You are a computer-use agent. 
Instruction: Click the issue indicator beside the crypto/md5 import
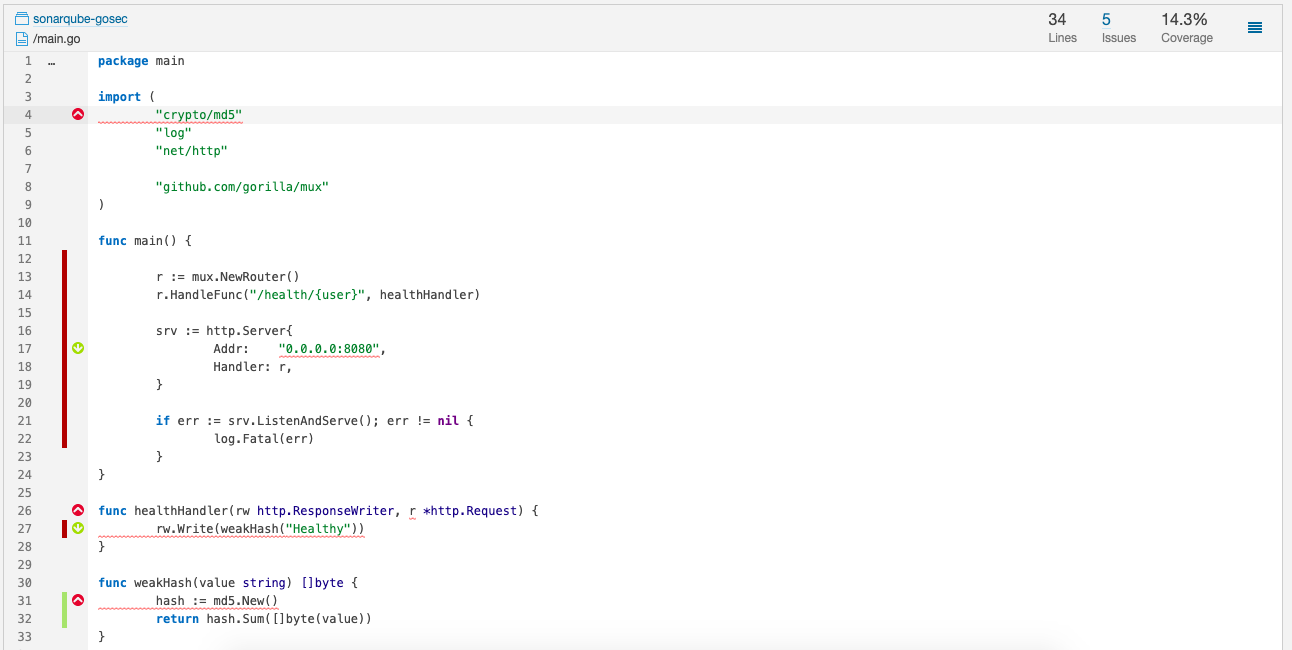pyautogui.click(x=77, y=114)
